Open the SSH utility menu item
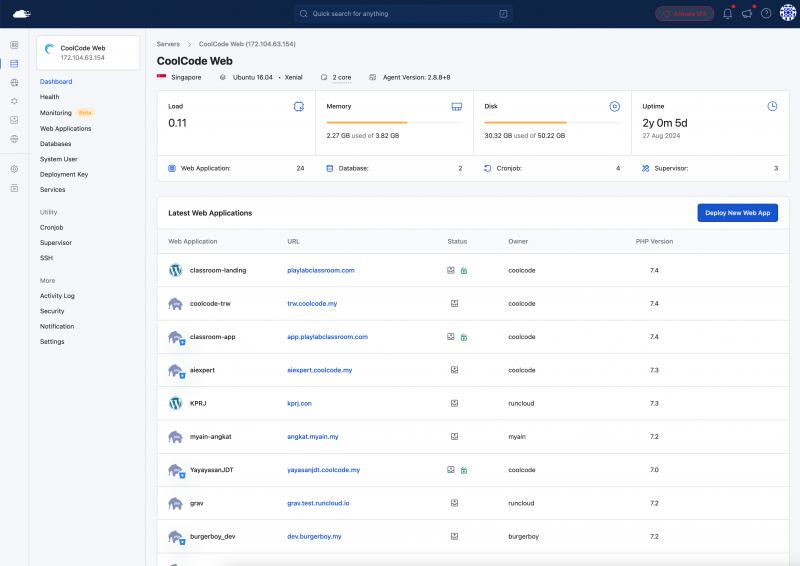 pyautogui.click(x=46, y=258)
